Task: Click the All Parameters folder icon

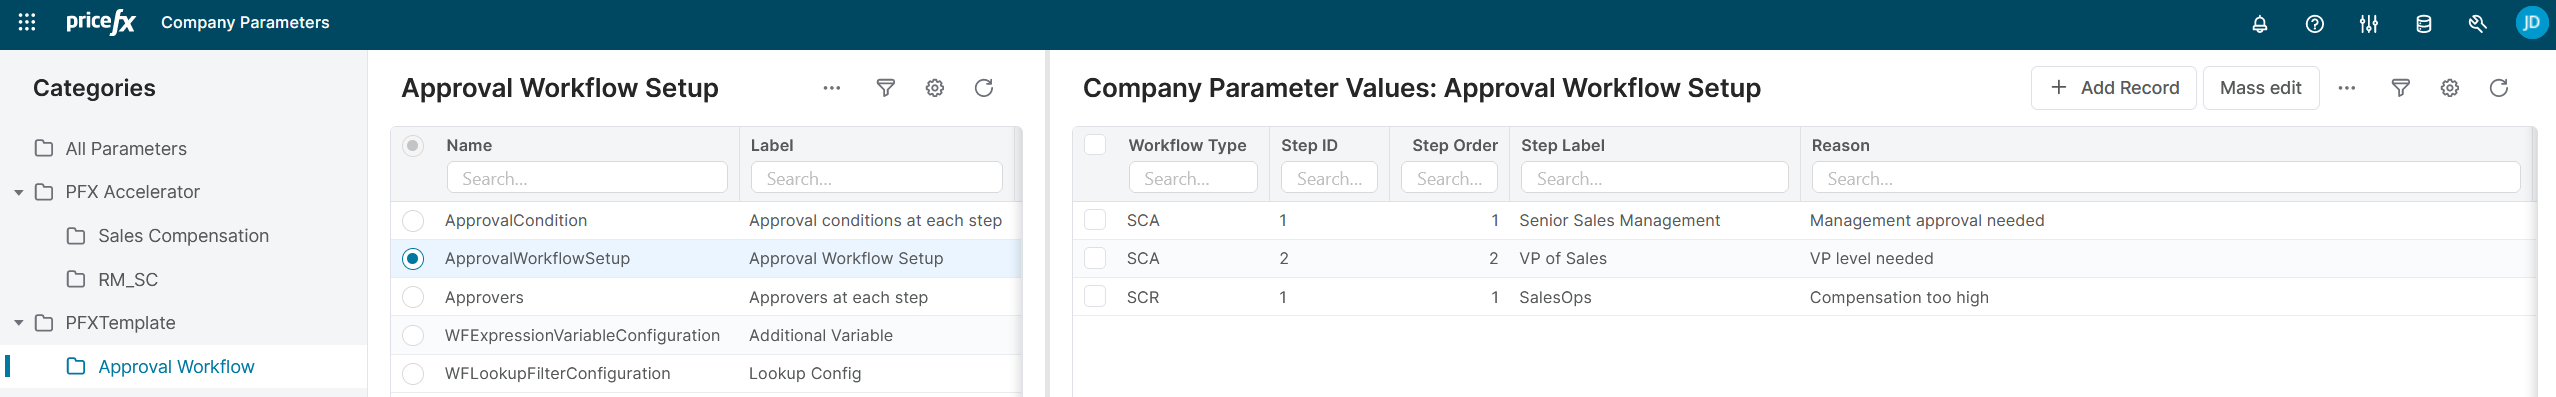Action: tap(44, 148)
